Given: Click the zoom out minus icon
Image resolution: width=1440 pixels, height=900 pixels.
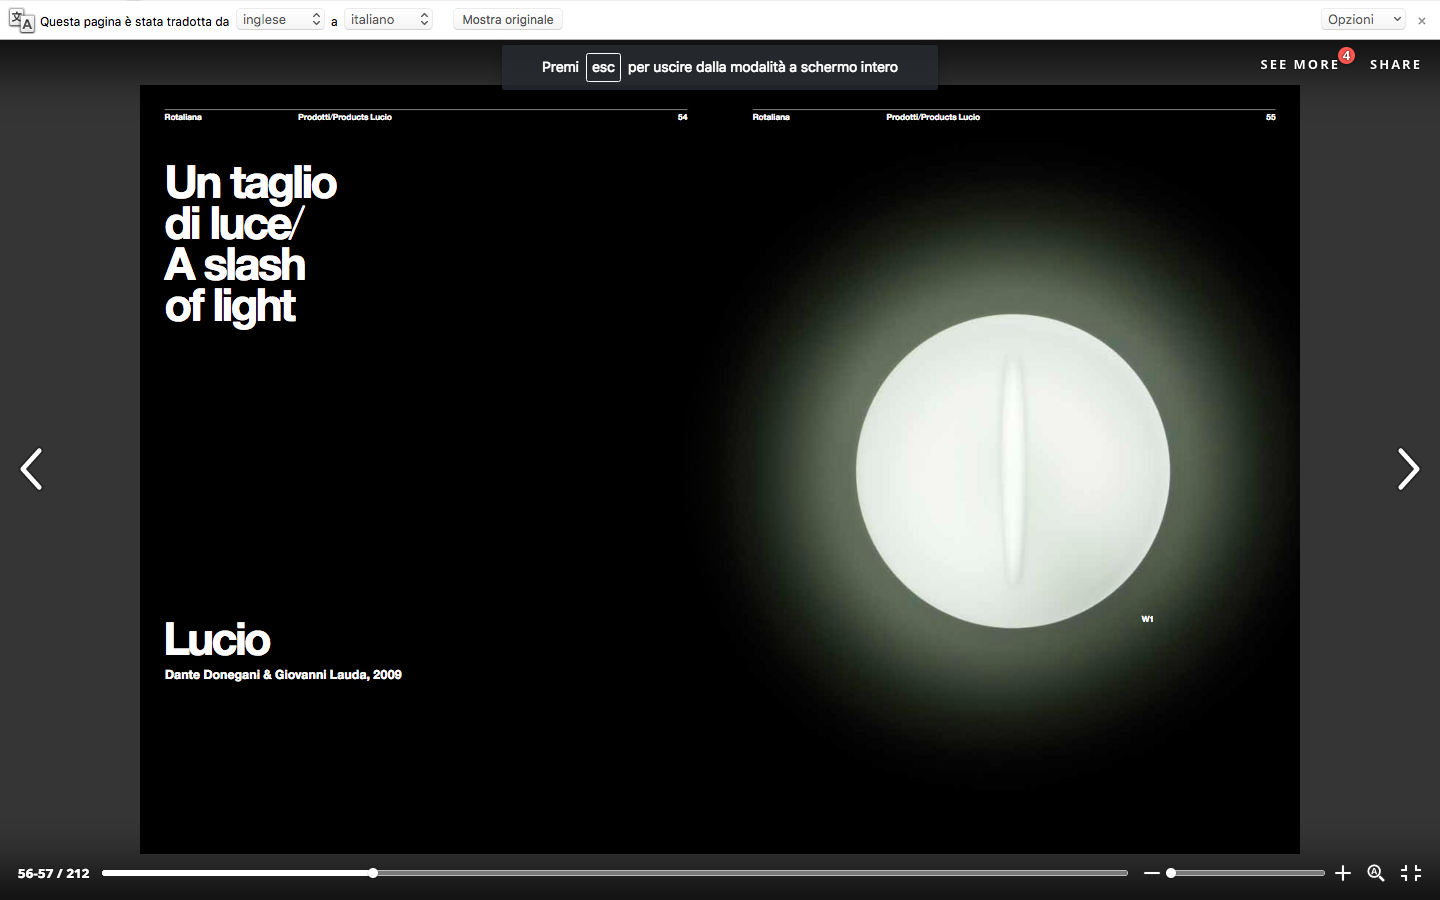Looking at the screenshot, I should pyautogui.click(x=1151, y=873).
